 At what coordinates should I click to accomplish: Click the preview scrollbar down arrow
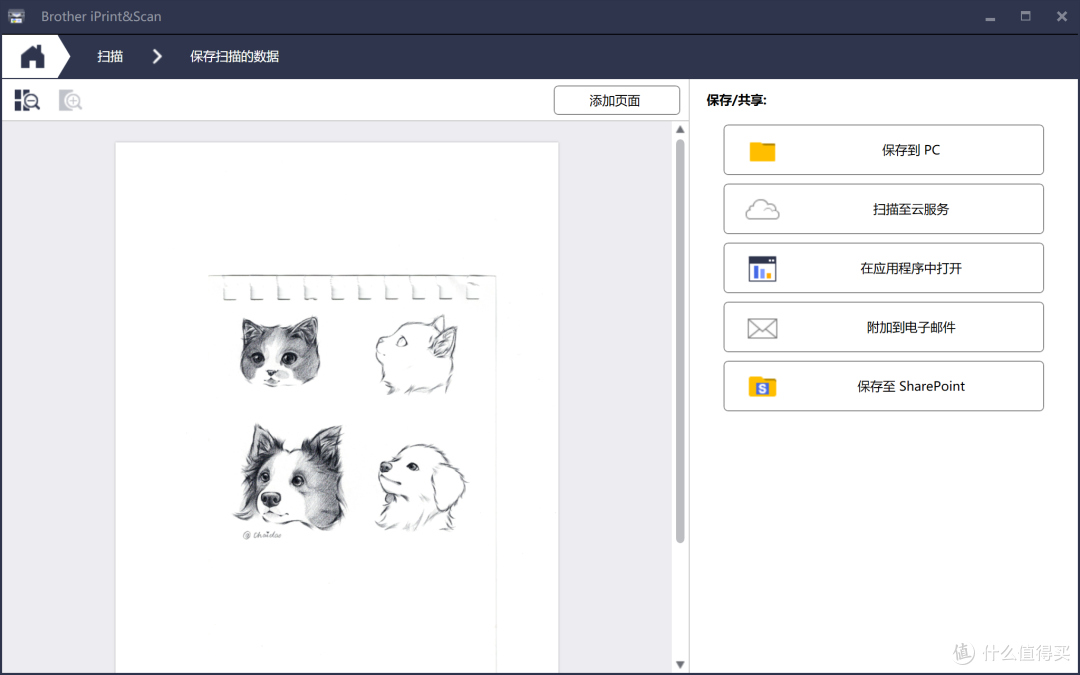pos(681,665)
